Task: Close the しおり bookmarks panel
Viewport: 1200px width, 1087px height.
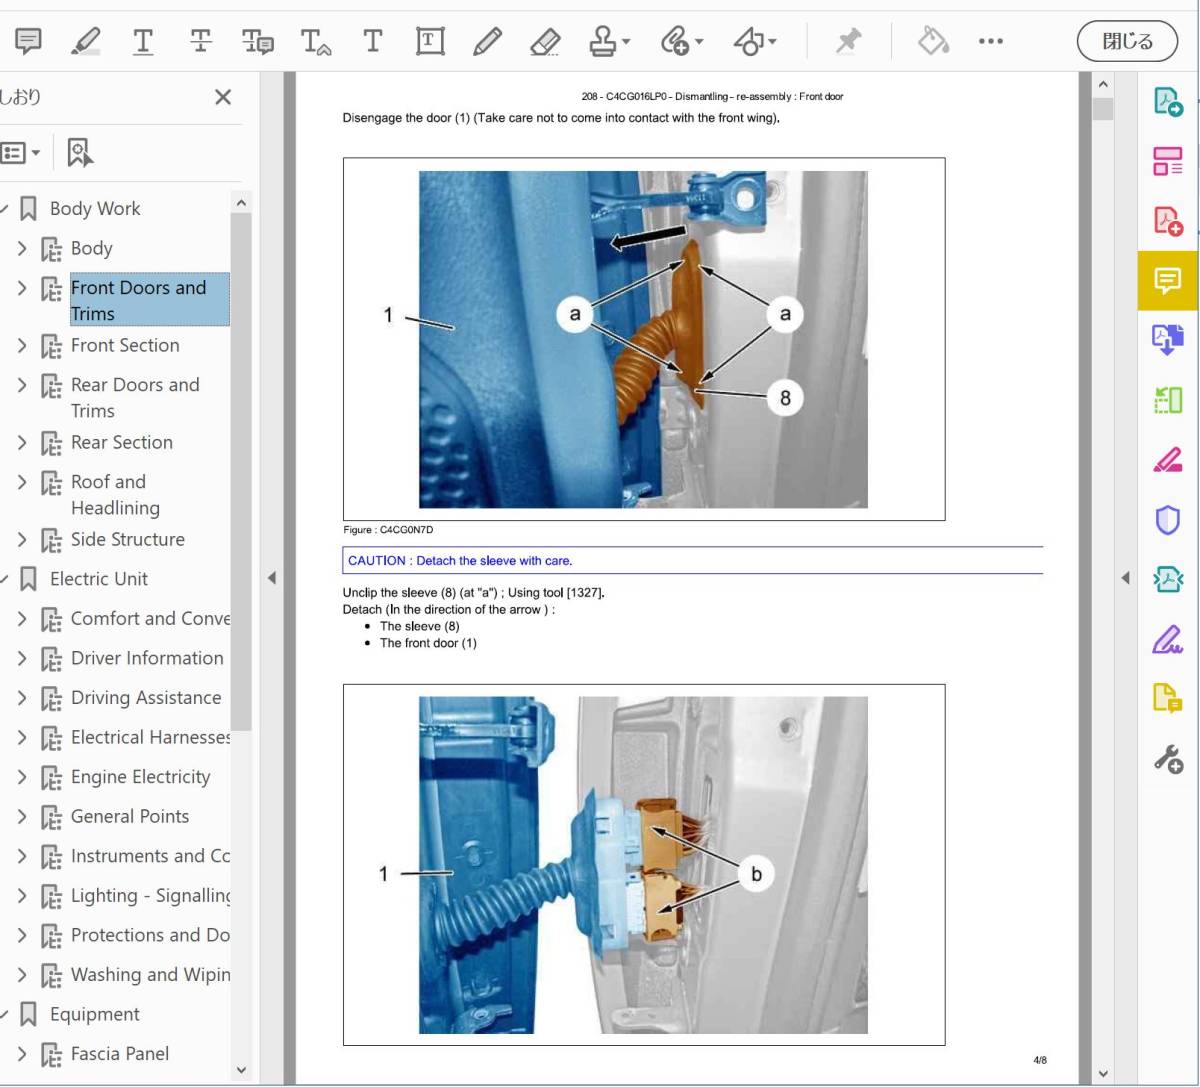Action: [223, 97]
